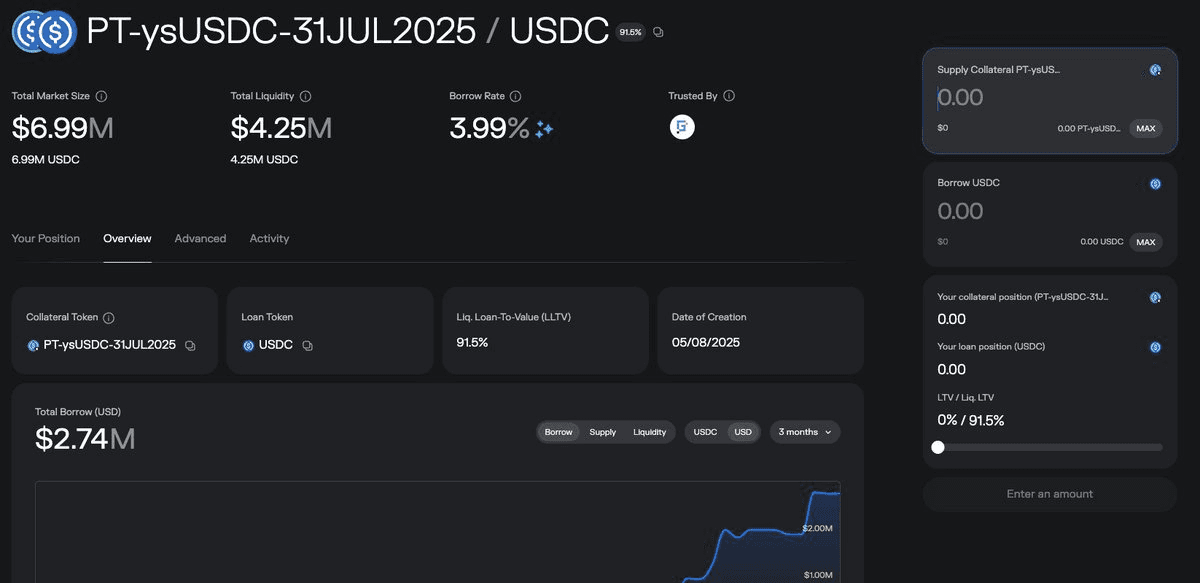This screenshot has height=583, width=1200.
Task: Click the market pair logo in the header
Action: click(44, 32)
